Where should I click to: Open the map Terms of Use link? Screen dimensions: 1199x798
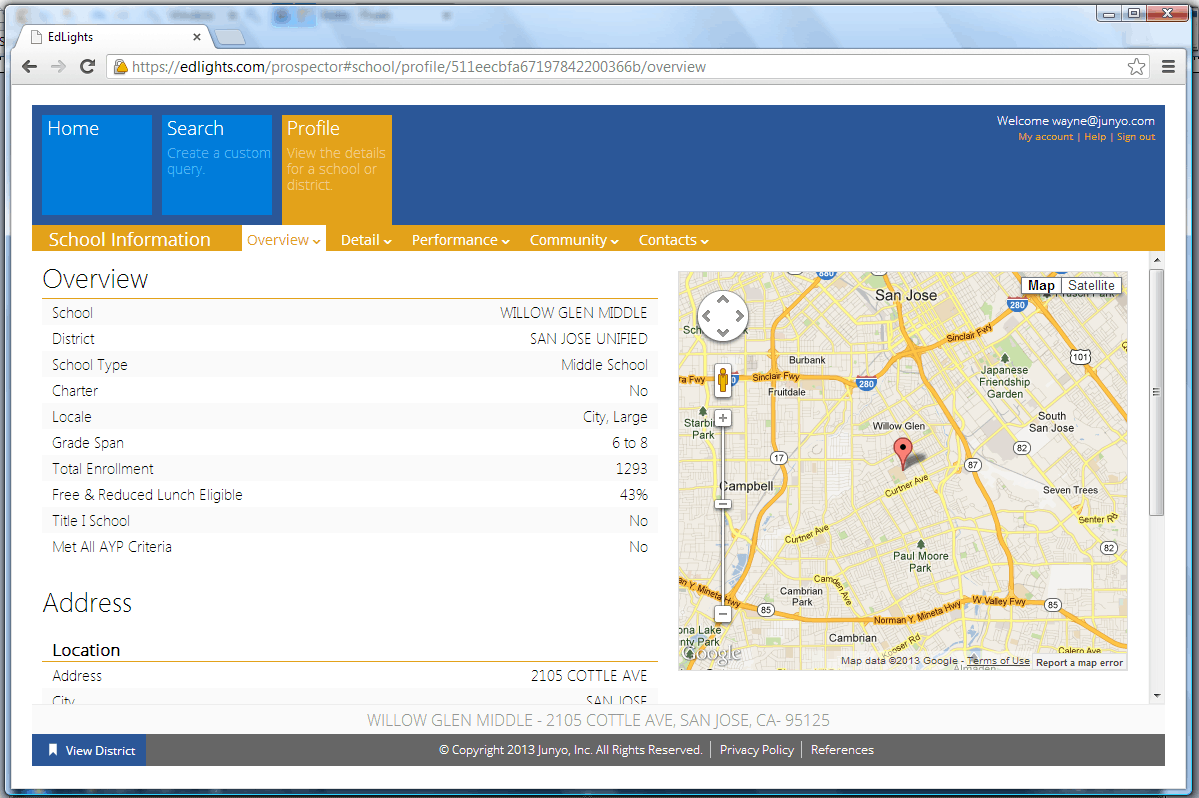[999, 661]
